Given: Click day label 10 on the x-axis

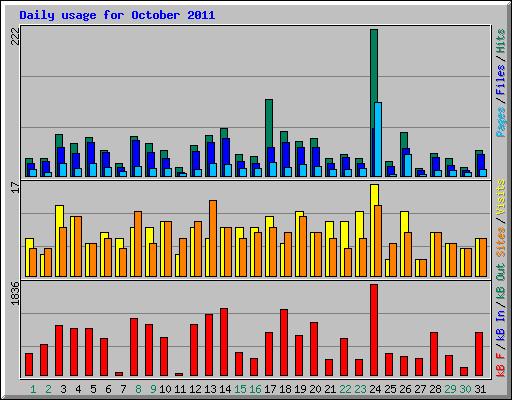Looking at the screenshot, I should [165, 389].
